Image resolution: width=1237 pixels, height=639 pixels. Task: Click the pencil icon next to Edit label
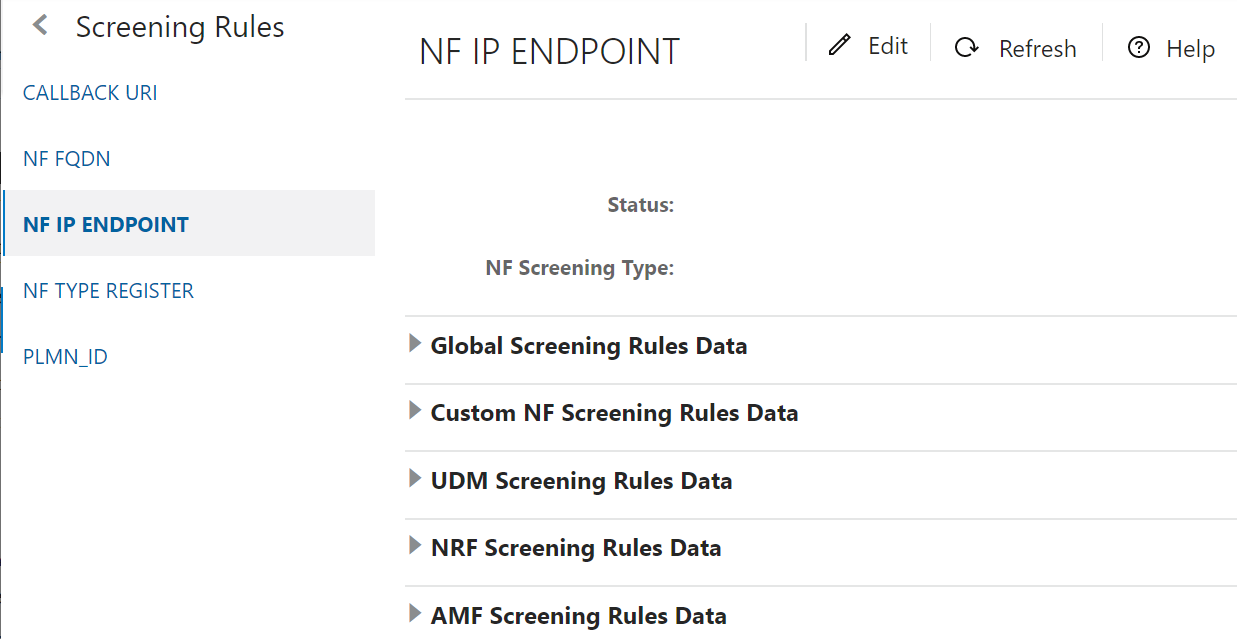tap(839, 45)
